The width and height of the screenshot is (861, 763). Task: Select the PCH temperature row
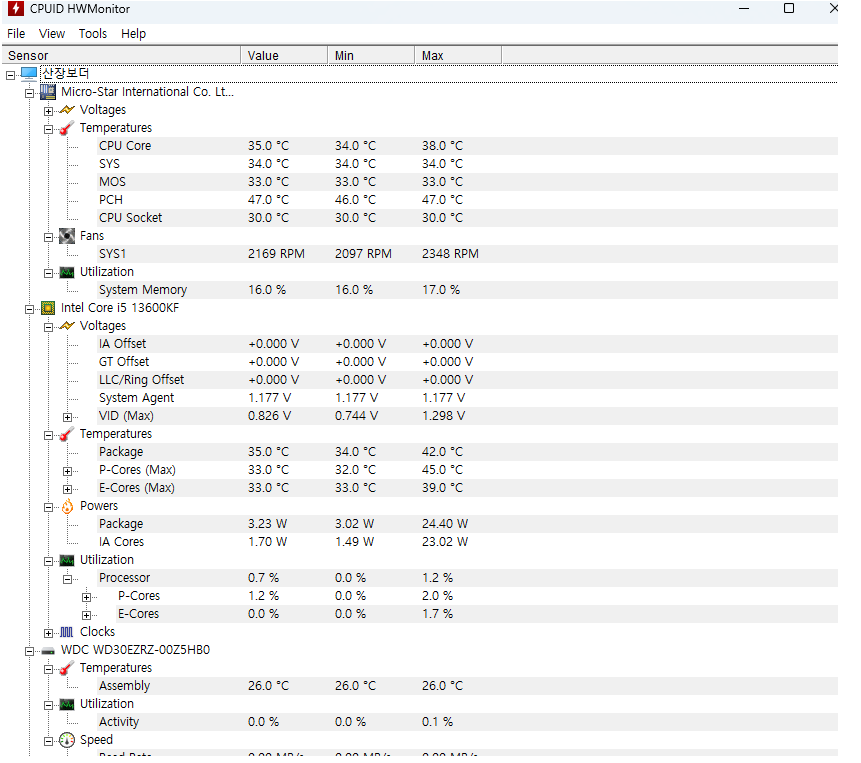point(467,200)
